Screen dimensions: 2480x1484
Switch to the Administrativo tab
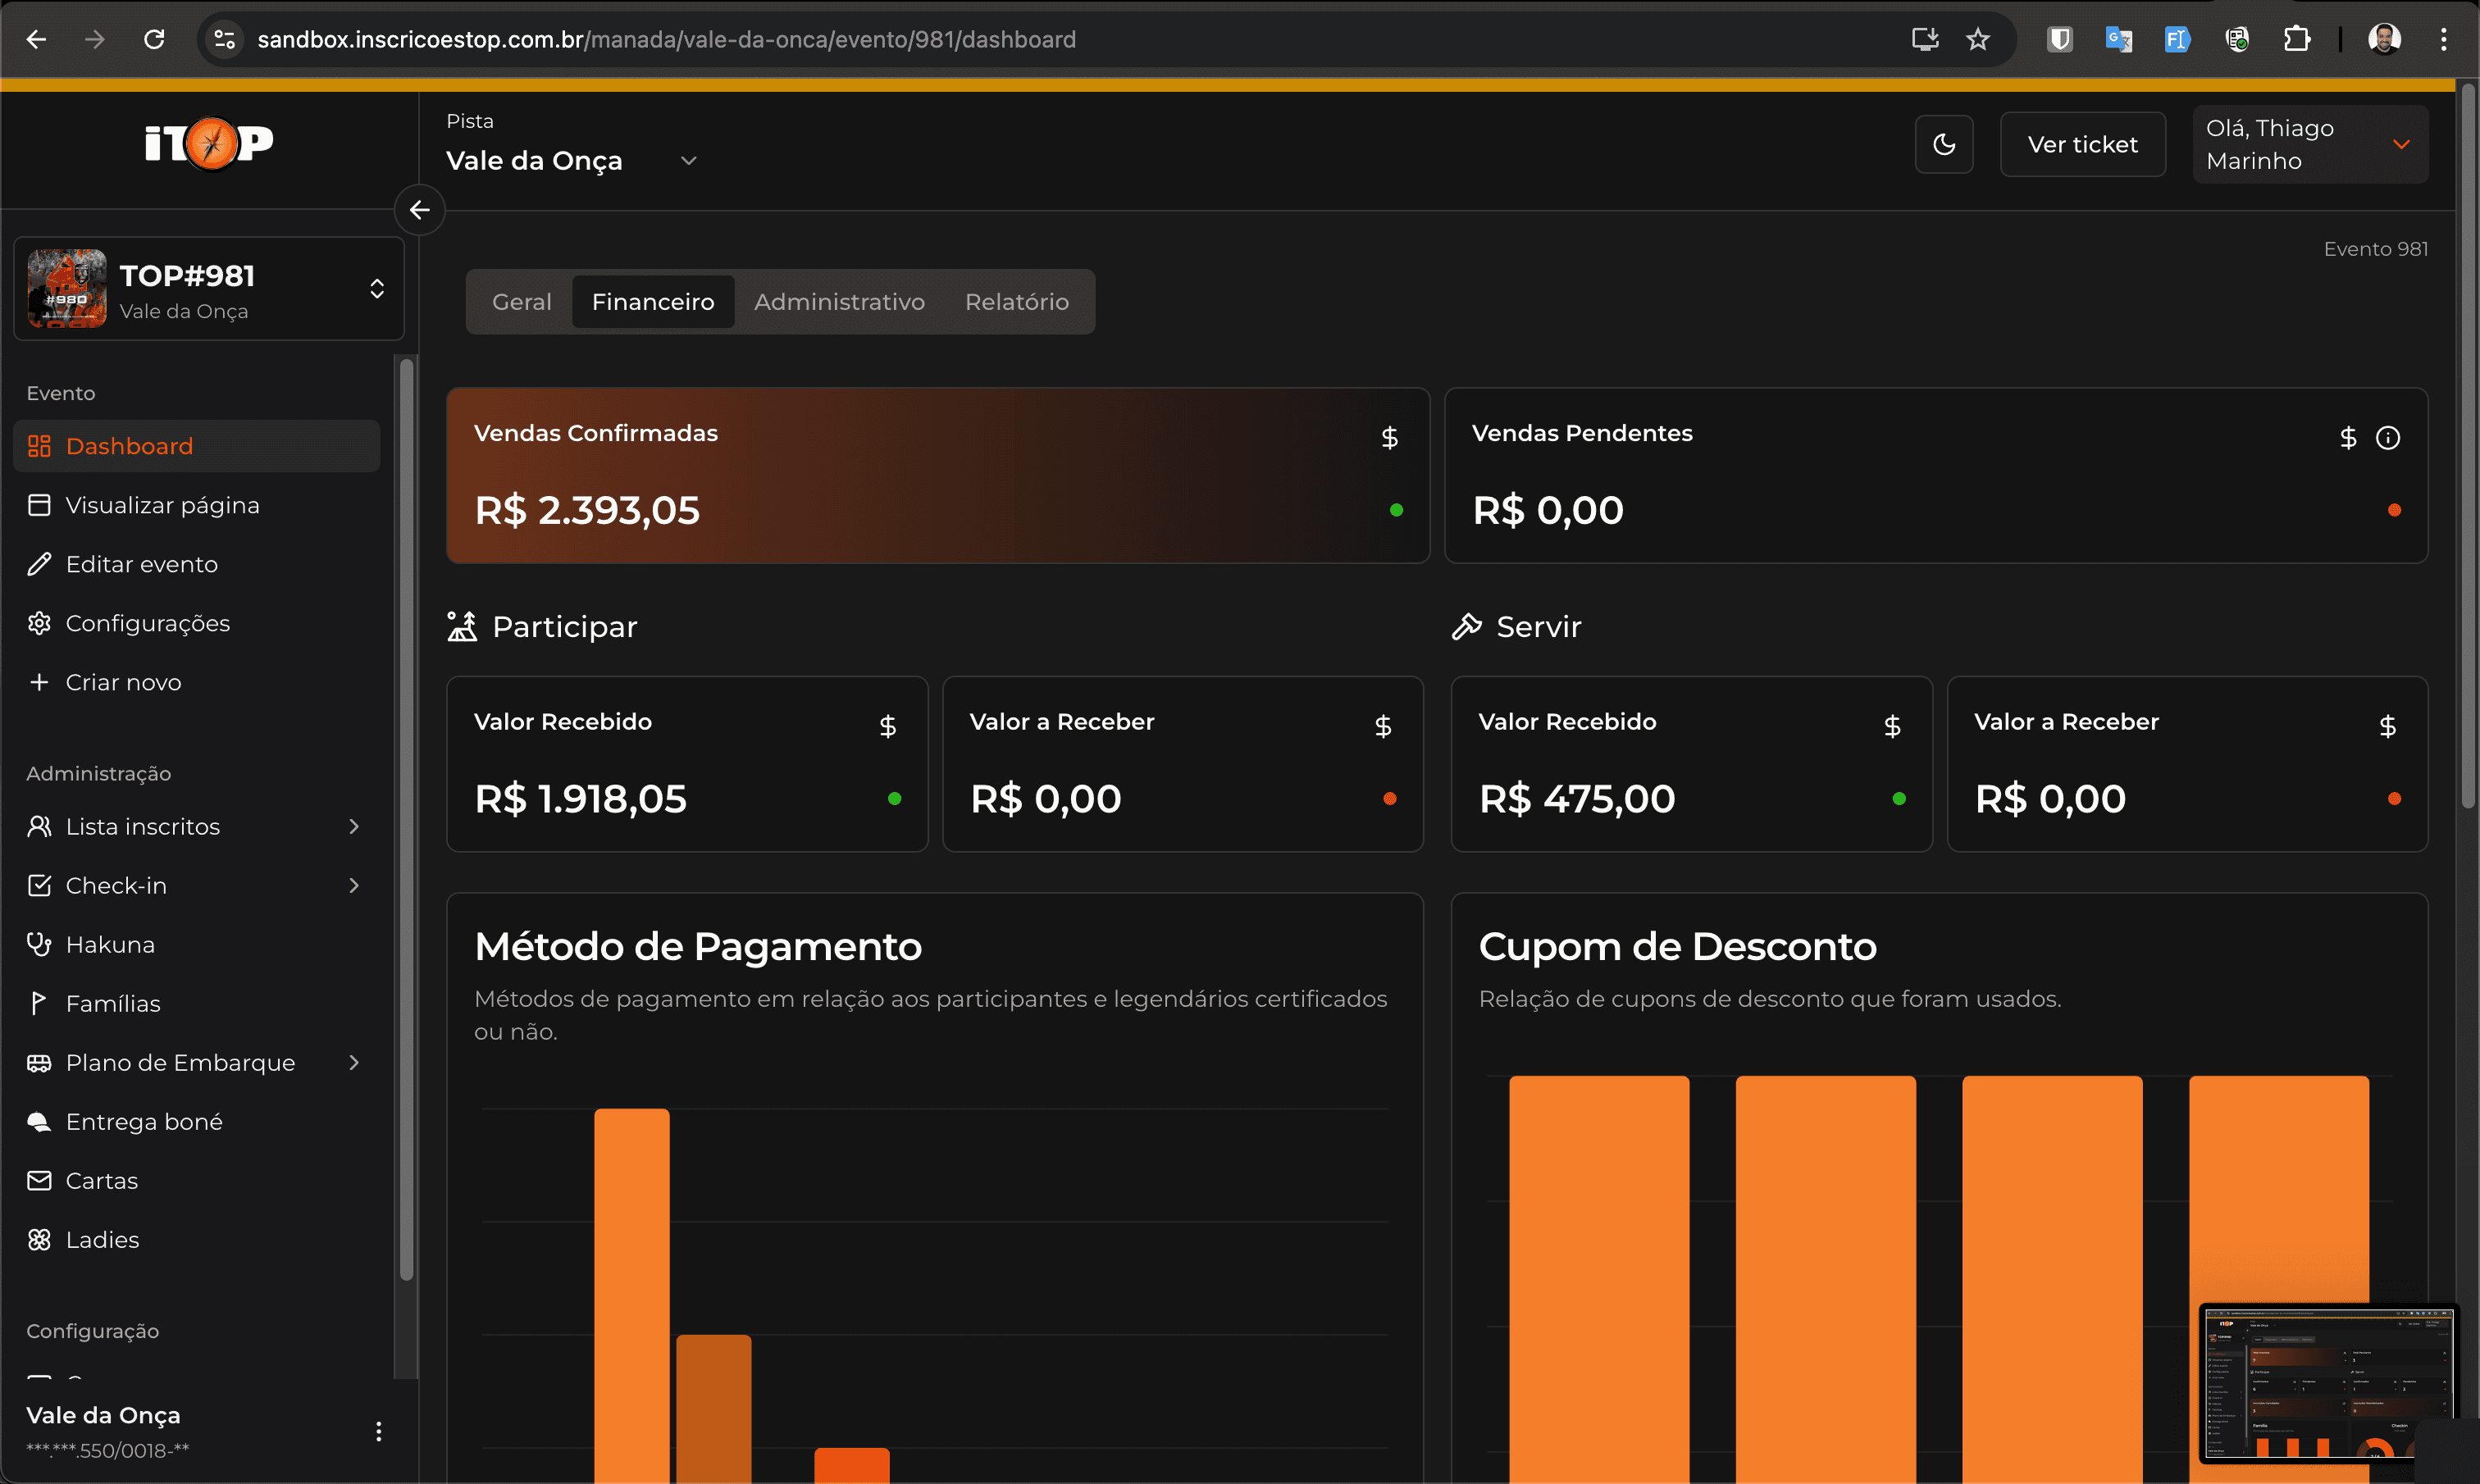click(839, 302)
